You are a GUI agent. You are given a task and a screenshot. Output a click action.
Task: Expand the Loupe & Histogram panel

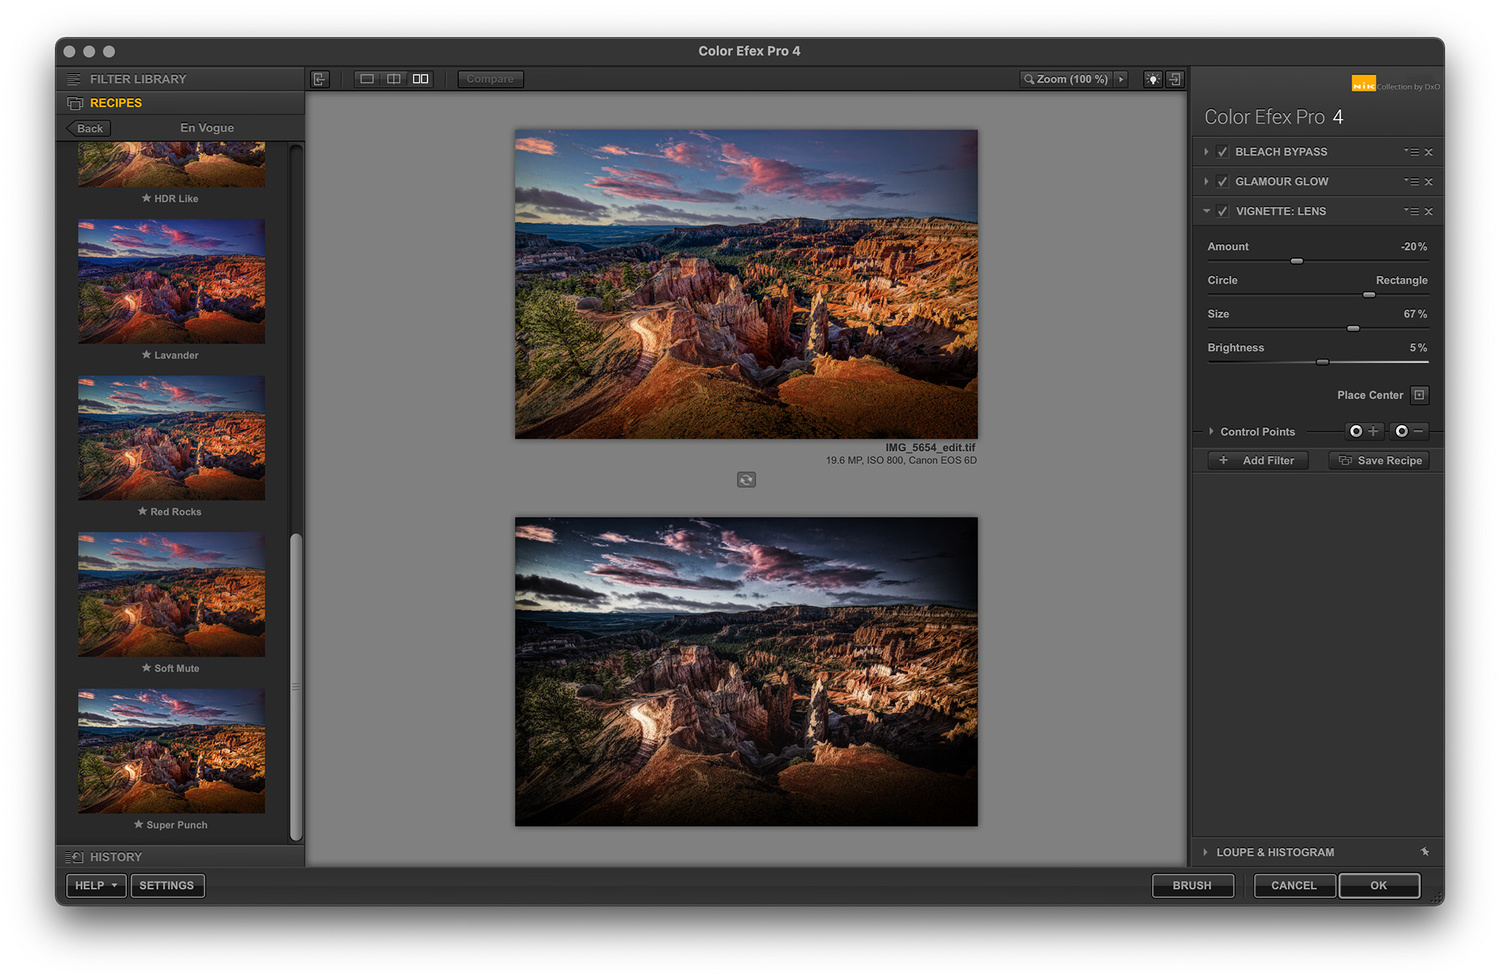pyautogui.click(x=1206, y=852)
